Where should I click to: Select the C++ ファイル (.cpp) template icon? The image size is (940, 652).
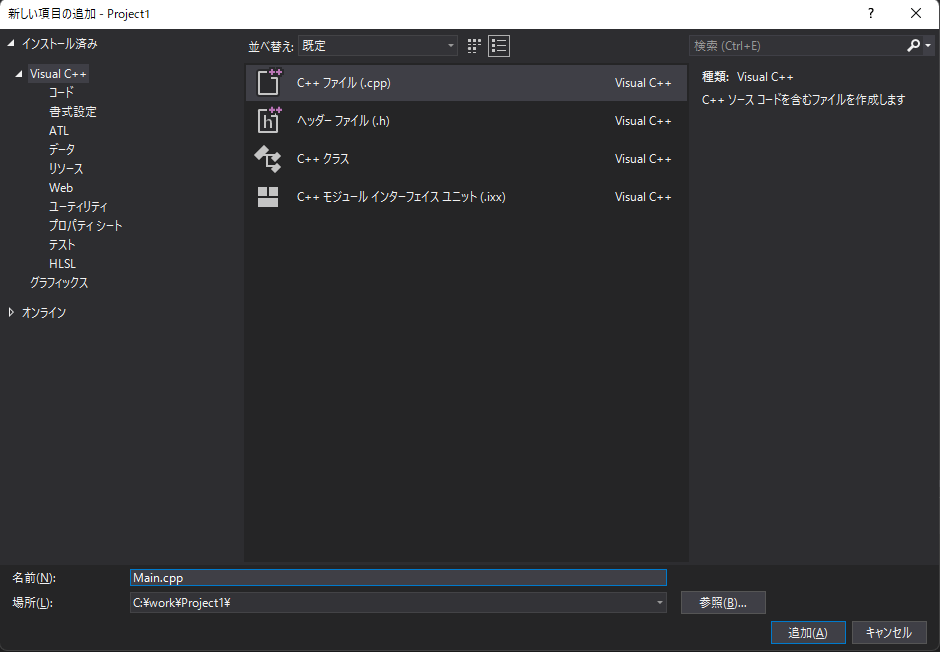[269, 82]
